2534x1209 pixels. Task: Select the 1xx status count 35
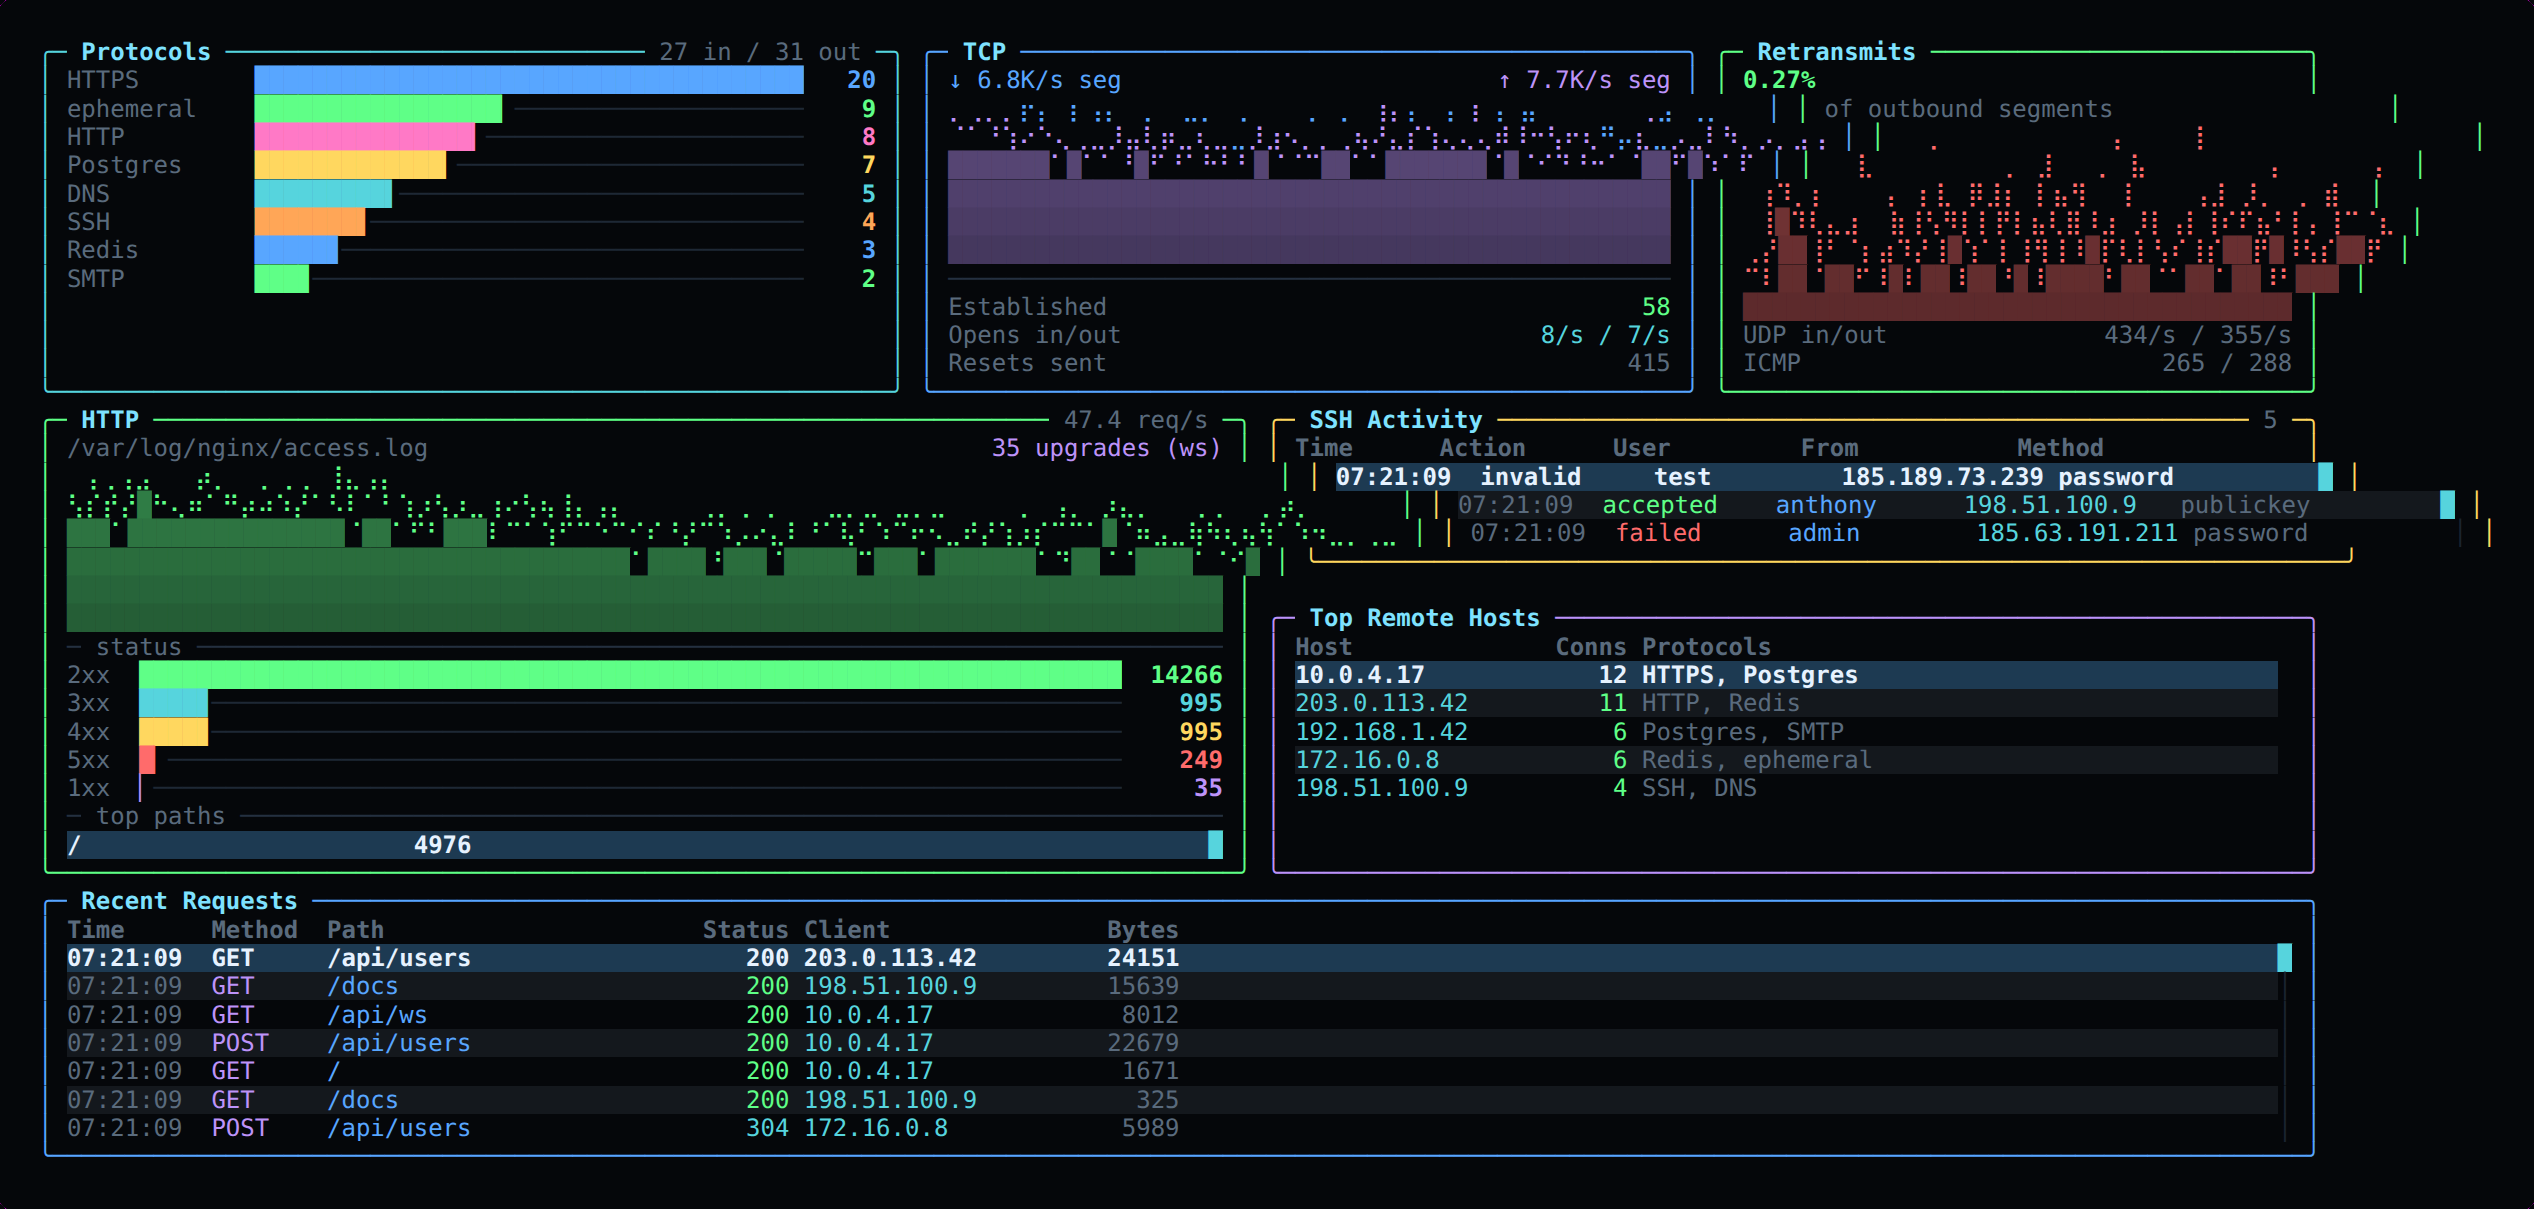coord(1208,788)
